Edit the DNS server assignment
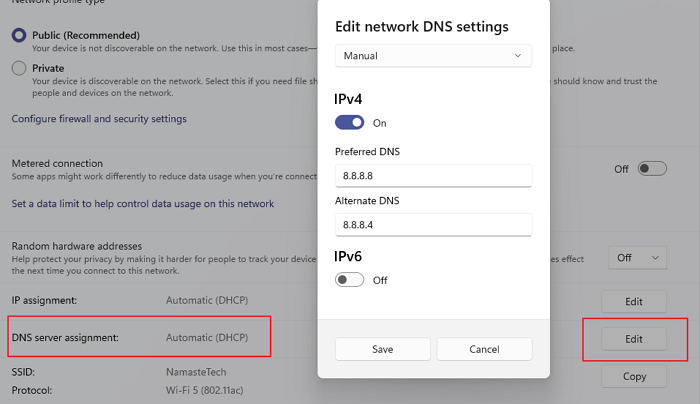The height and width of the screenshot is (404, 700). (634, 339)
